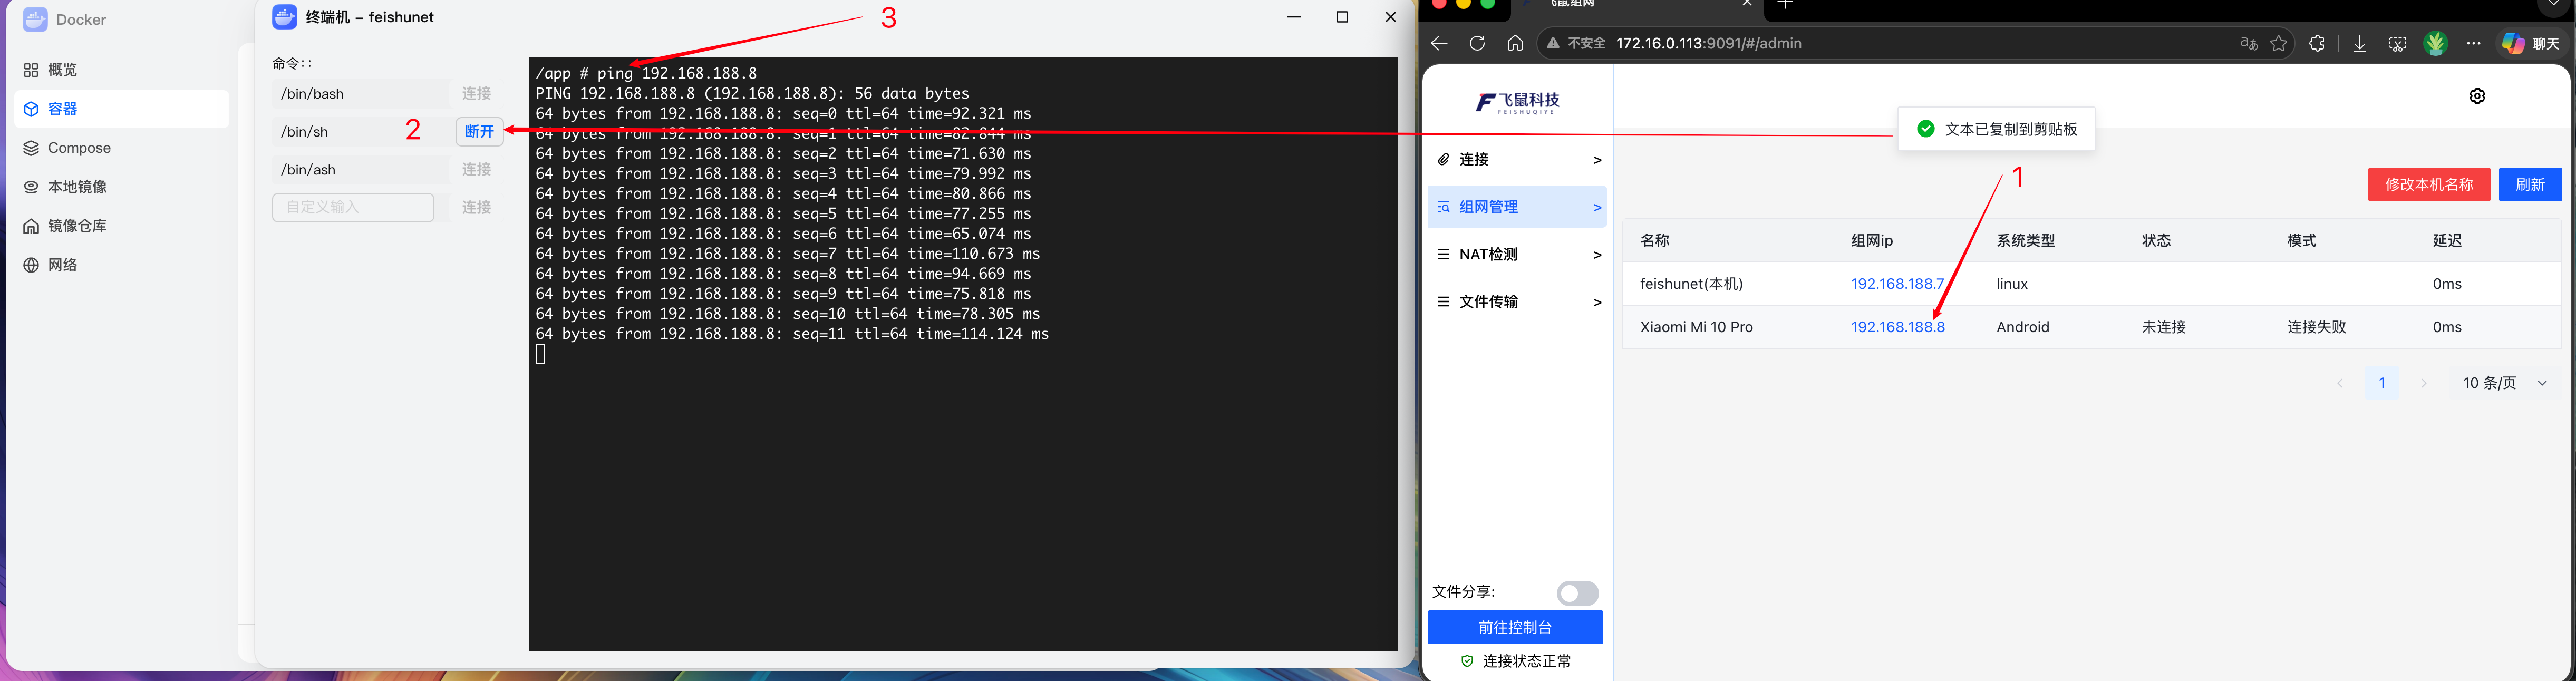Click the Compose layers icon
The image size is (2576, 681).
pyautogui.click(x=31, y=148)
